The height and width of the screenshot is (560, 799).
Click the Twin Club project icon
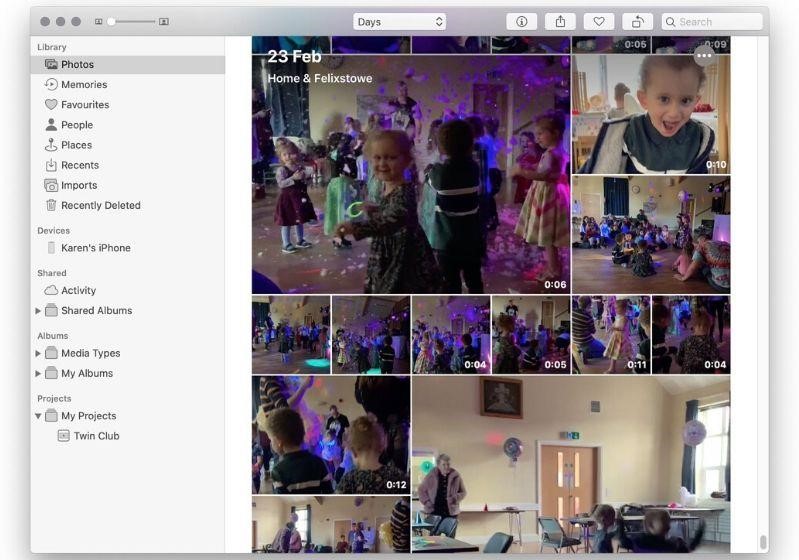[63, 436]
